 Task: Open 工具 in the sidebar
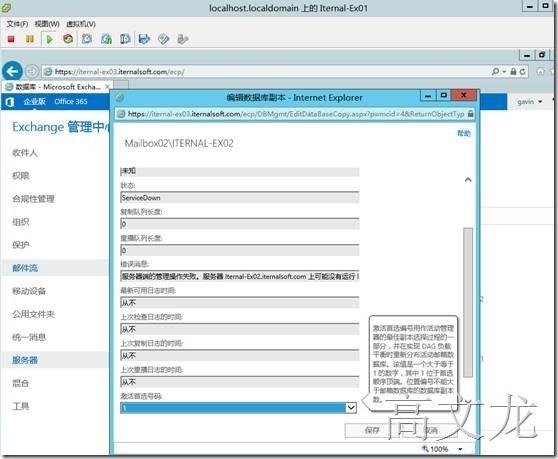pyautogui.click(x=21, y=406)
